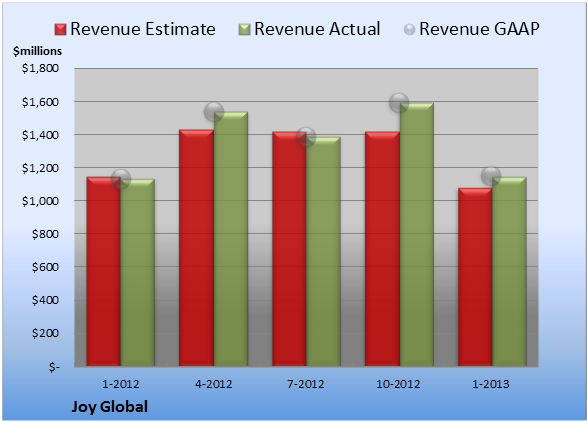
Task: Click the $600 axis label
Action: tap(45, 267)
